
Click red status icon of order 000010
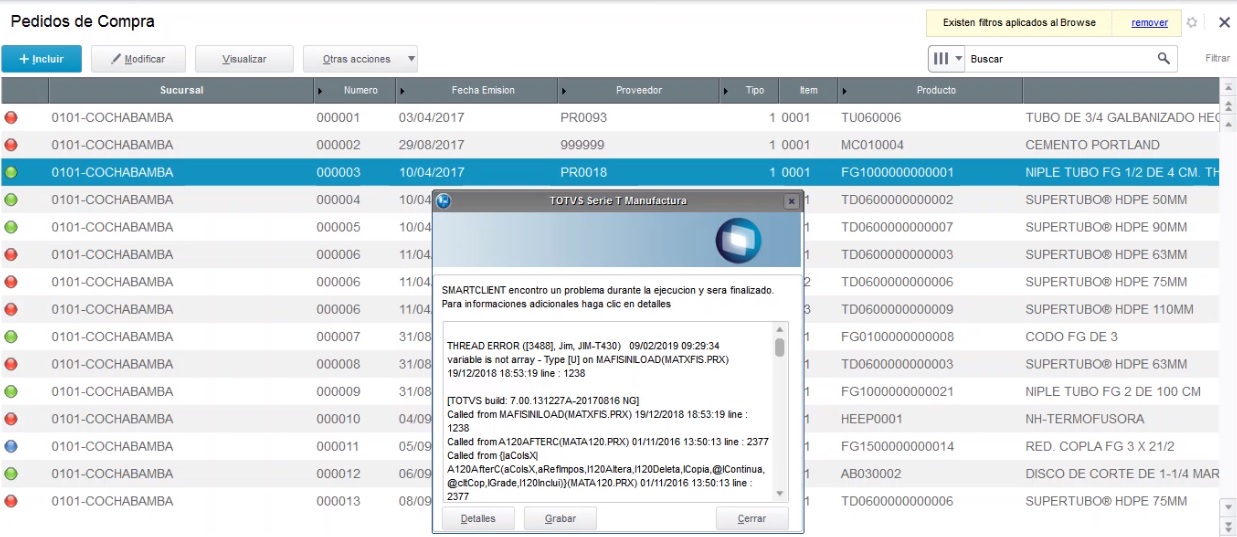point(11,419)
